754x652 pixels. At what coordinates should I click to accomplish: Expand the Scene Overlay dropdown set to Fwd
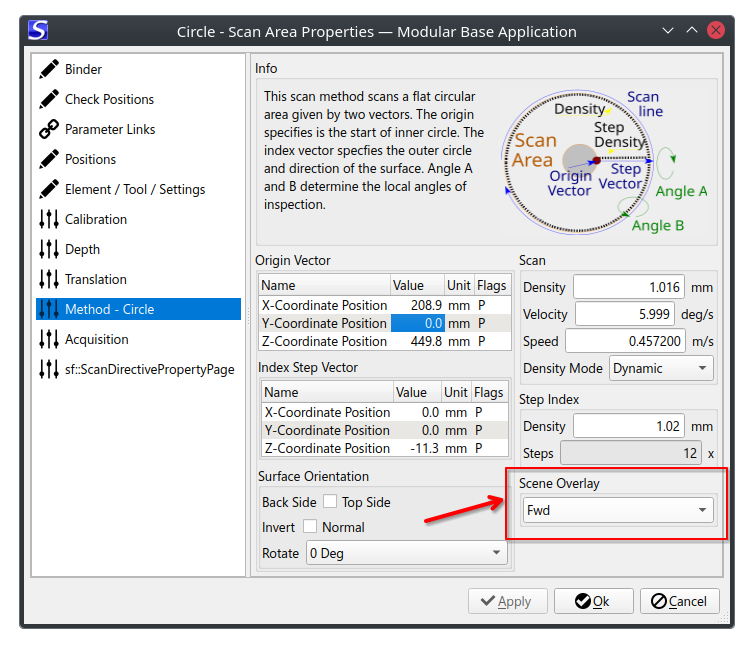(618, 510)
